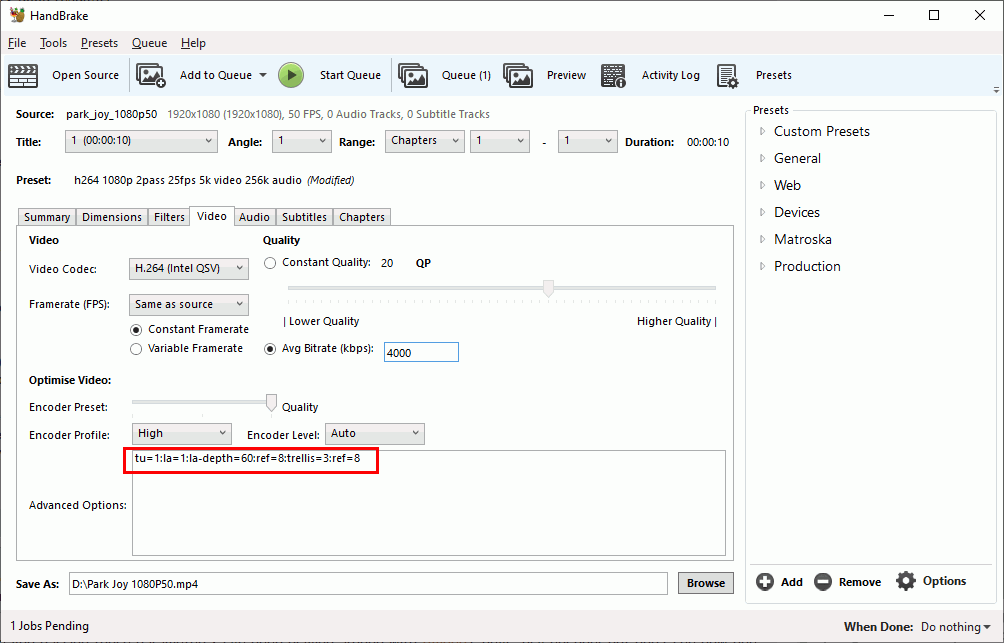Open the Encoder Profile dropdown
Screen dimensions: 1004x643
pyautogui.click(x=182, y=434)
